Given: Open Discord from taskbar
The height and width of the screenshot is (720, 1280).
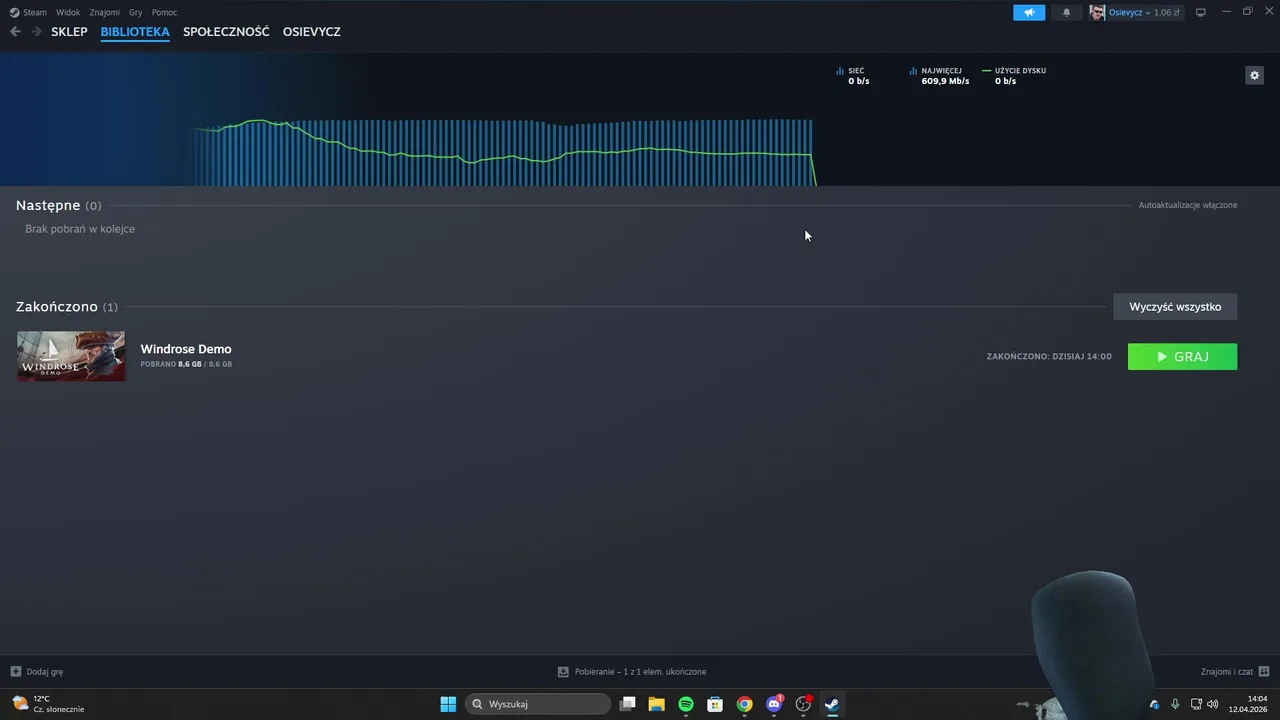Looking at the screenshot, I should click(774, 704).
